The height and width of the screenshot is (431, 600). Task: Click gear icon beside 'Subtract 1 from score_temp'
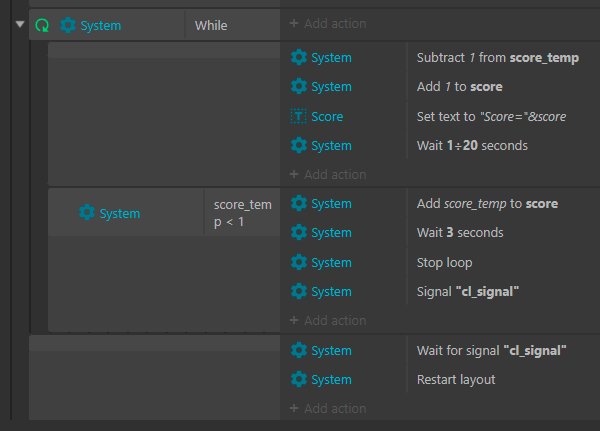(298, 58)
